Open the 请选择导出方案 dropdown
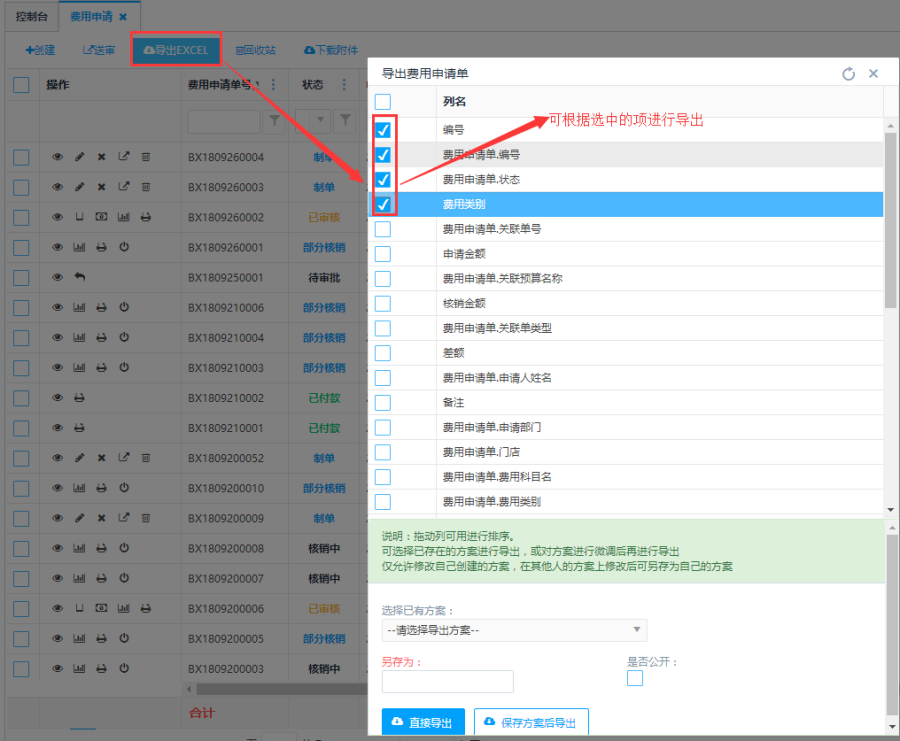The width and height of the screenshot is (900, 741). pyautogui.click(x=514, y=630)
